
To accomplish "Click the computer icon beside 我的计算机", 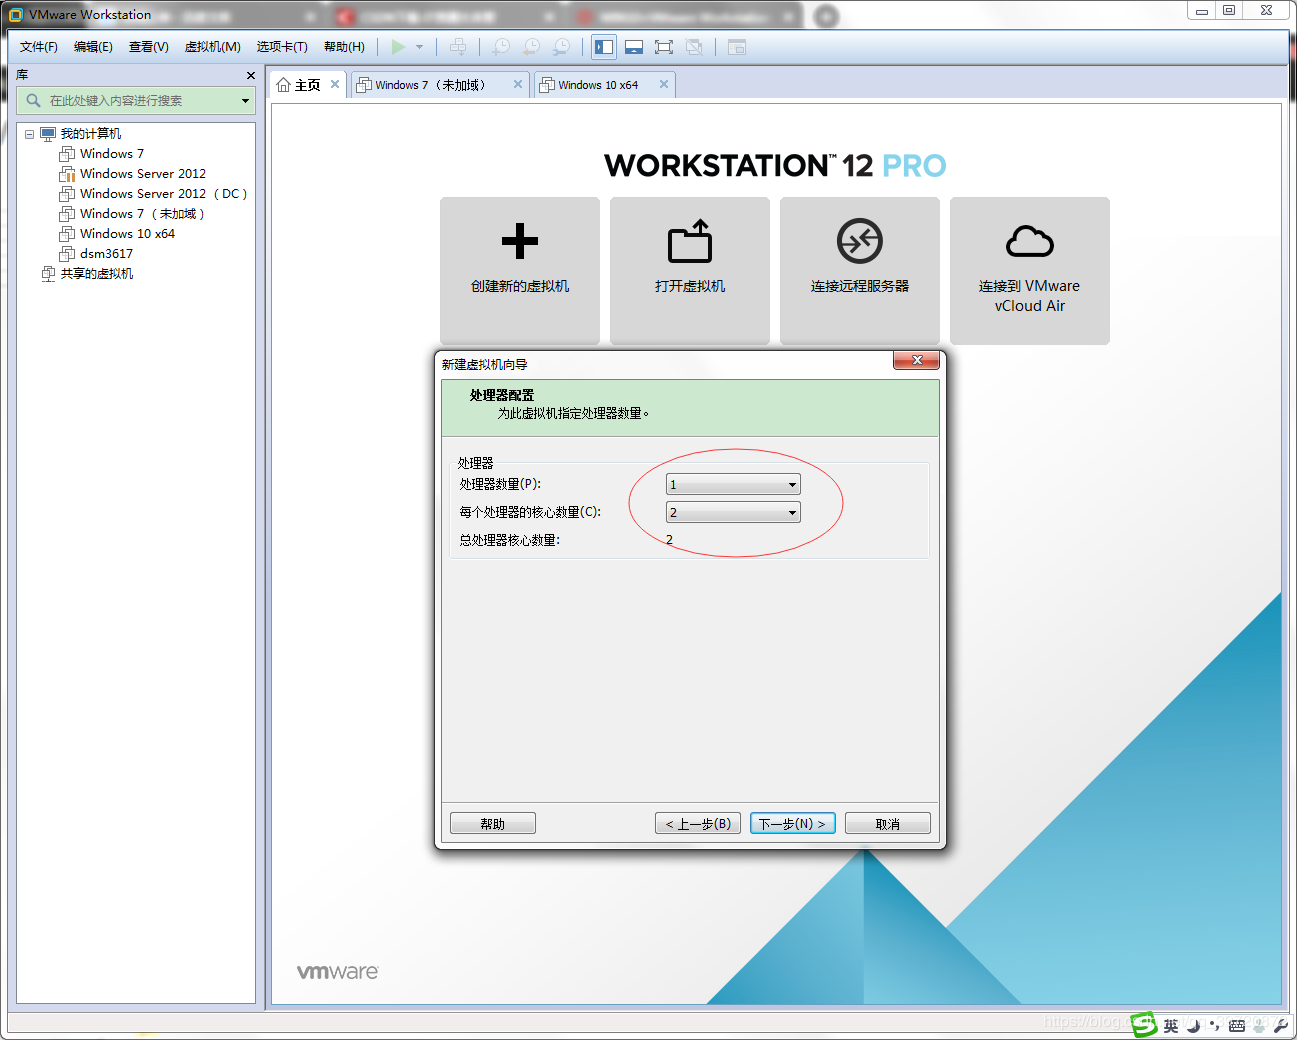I will tap(48, 134).
